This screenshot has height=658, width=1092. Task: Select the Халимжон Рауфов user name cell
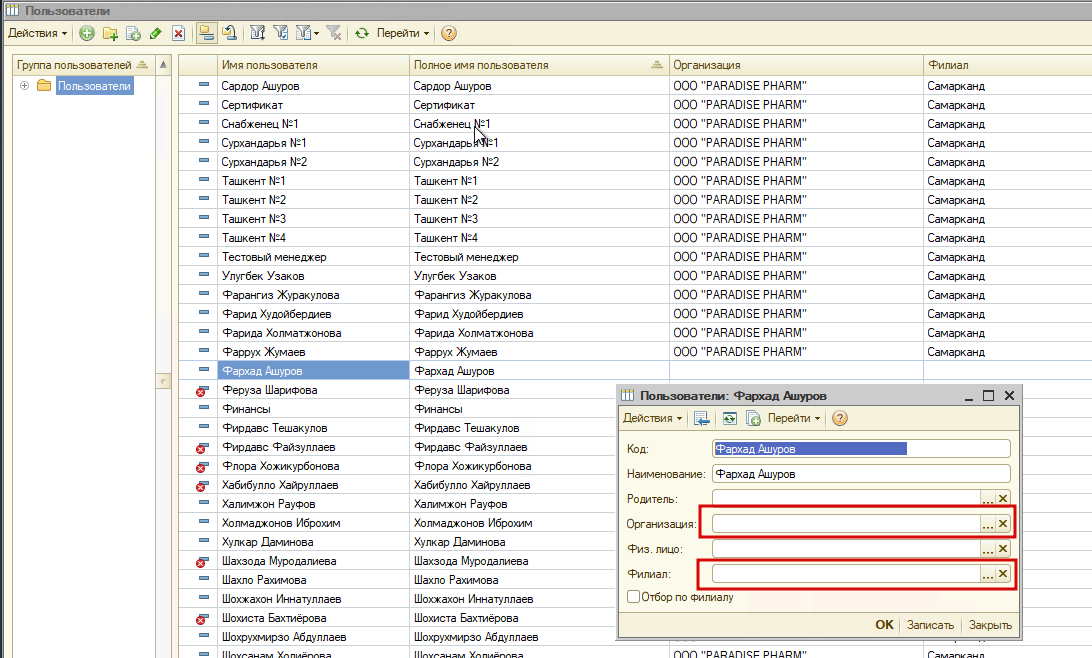tap(313, 503)
